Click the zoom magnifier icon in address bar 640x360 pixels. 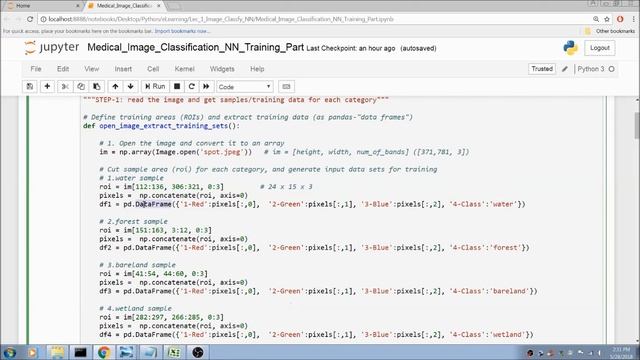(596, 19)
